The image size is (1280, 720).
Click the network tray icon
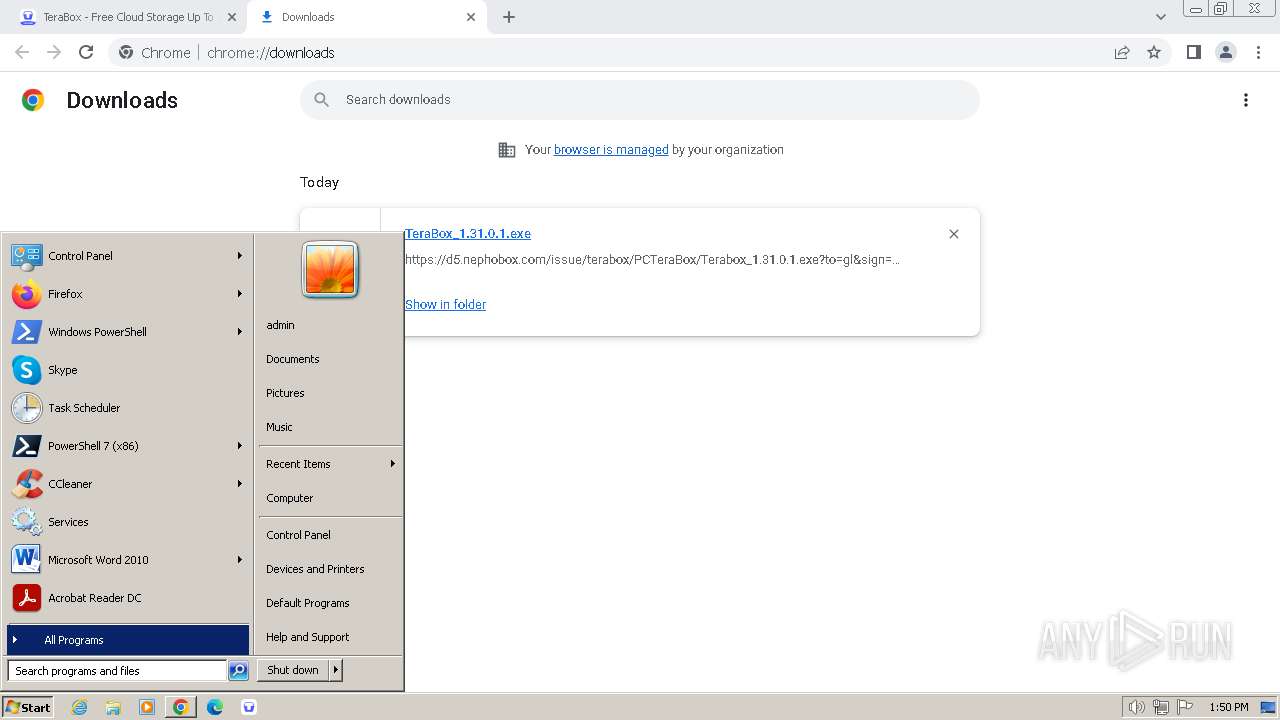(x=1161, y=707)
